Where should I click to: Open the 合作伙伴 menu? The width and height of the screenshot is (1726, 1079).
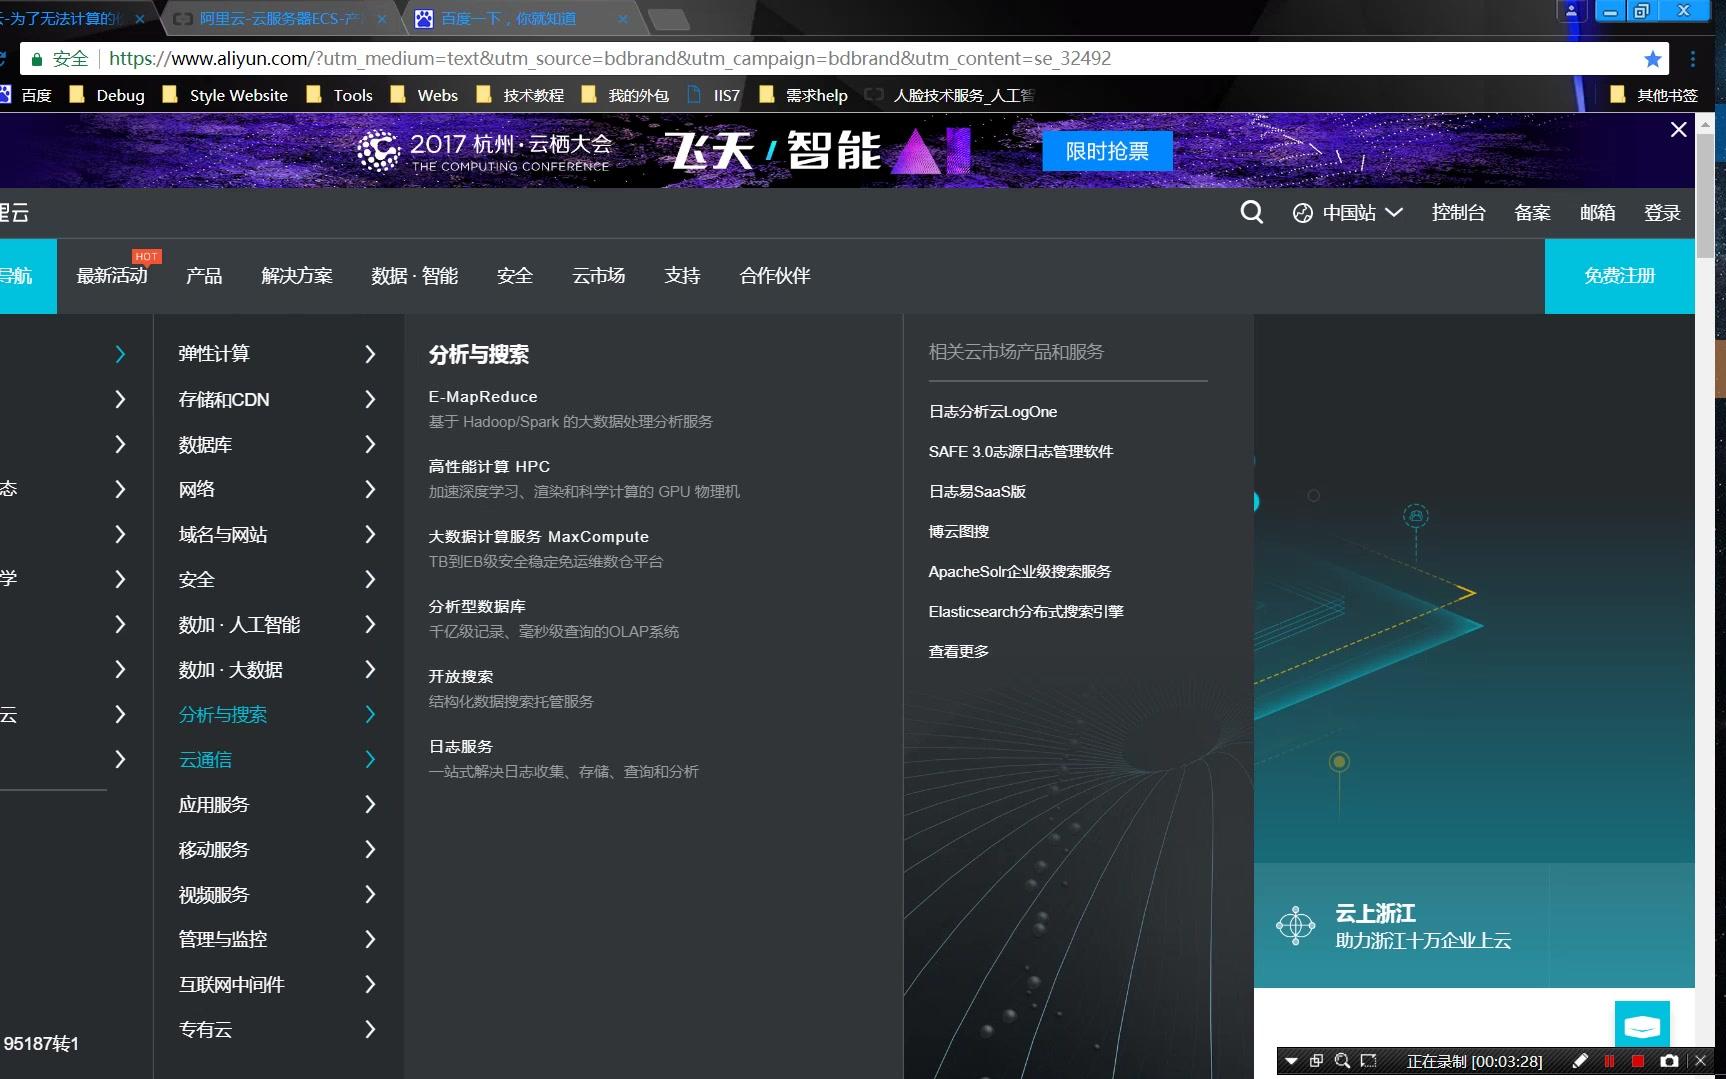click(x=775, y=275)
